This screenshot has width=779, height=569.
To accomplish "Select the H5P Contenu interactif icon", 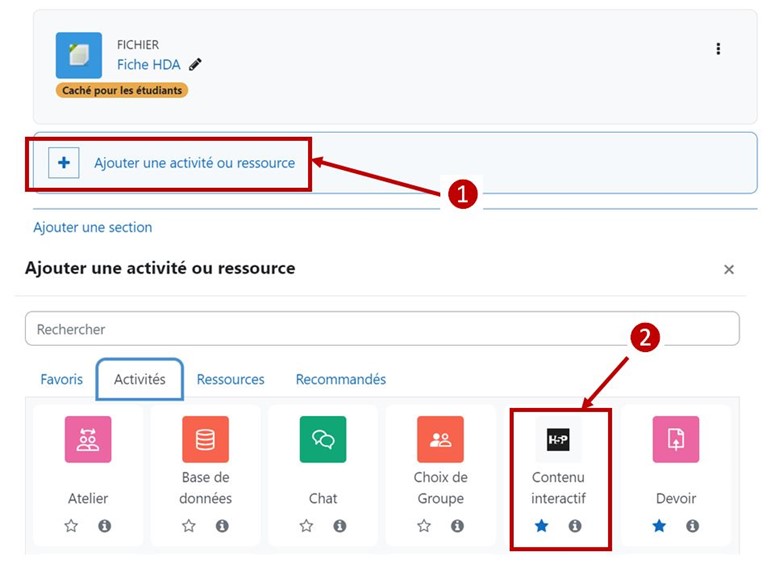I will click(x=558, y=440).
